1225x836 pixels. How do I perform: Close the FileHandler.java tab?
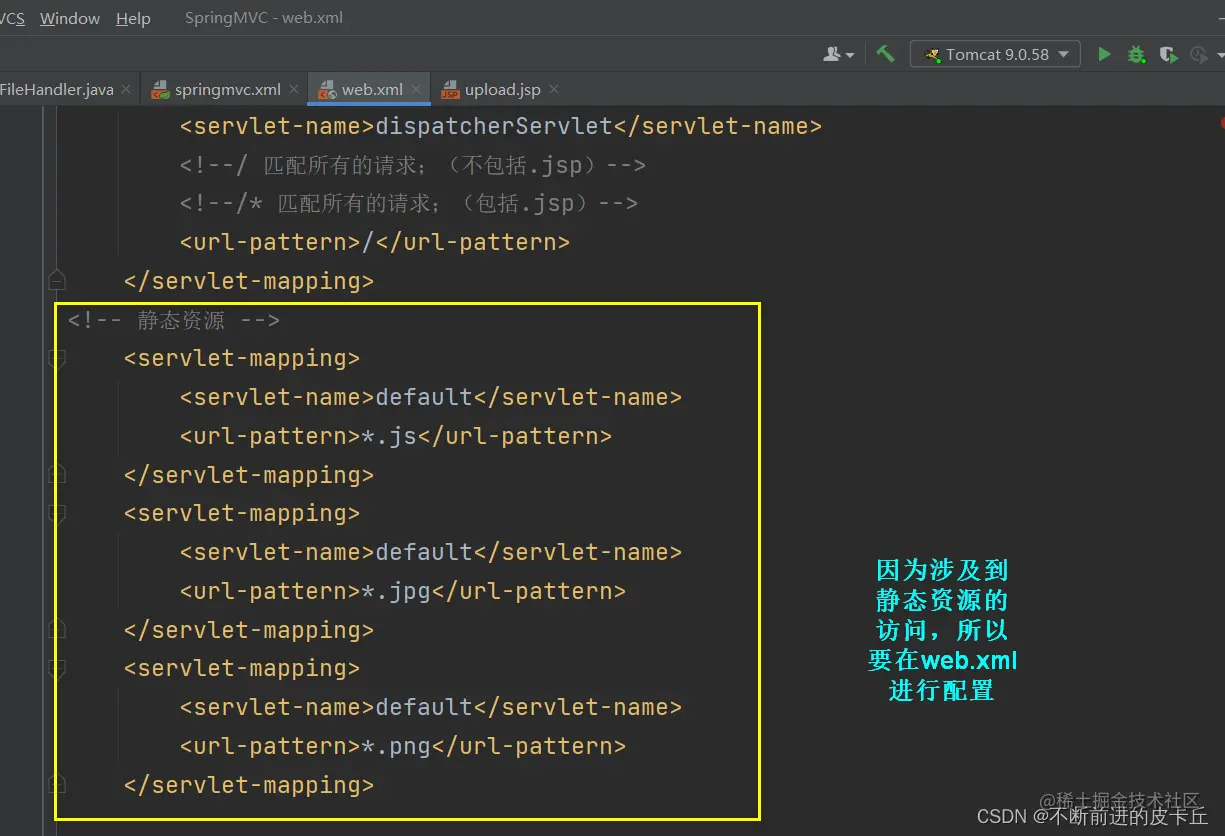126,90
